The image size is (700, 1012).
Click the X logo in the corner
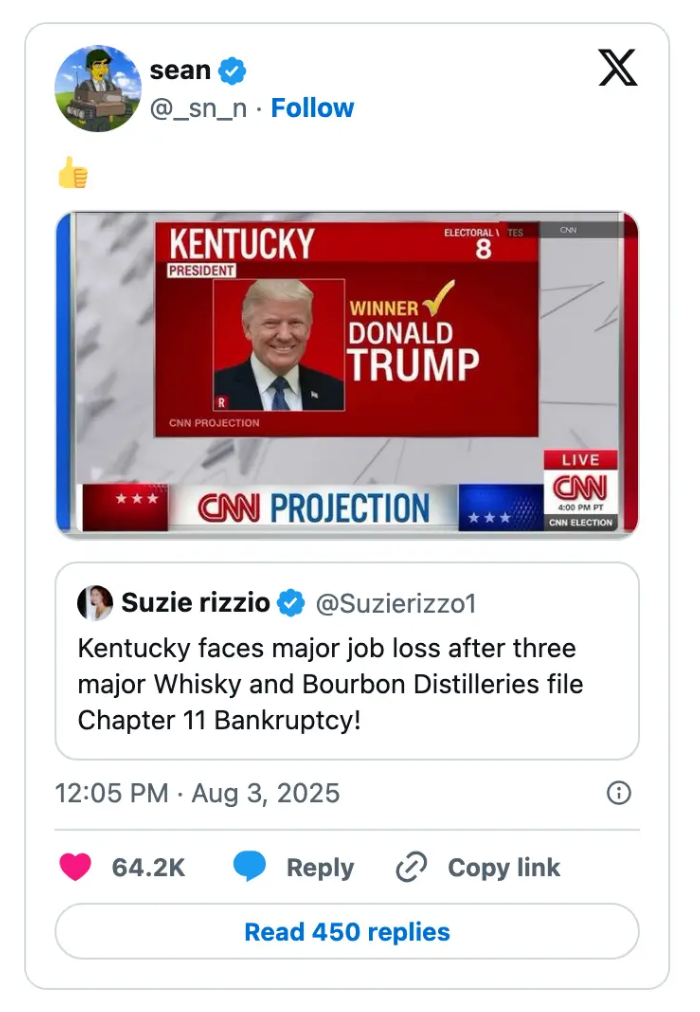(x=618, y=68)
